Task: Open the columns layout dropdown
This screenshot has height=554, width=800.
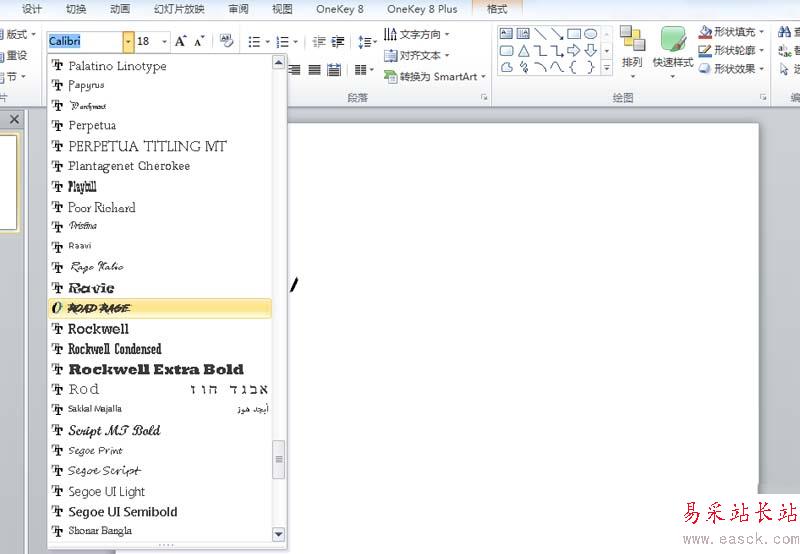Action: point(364,69)
